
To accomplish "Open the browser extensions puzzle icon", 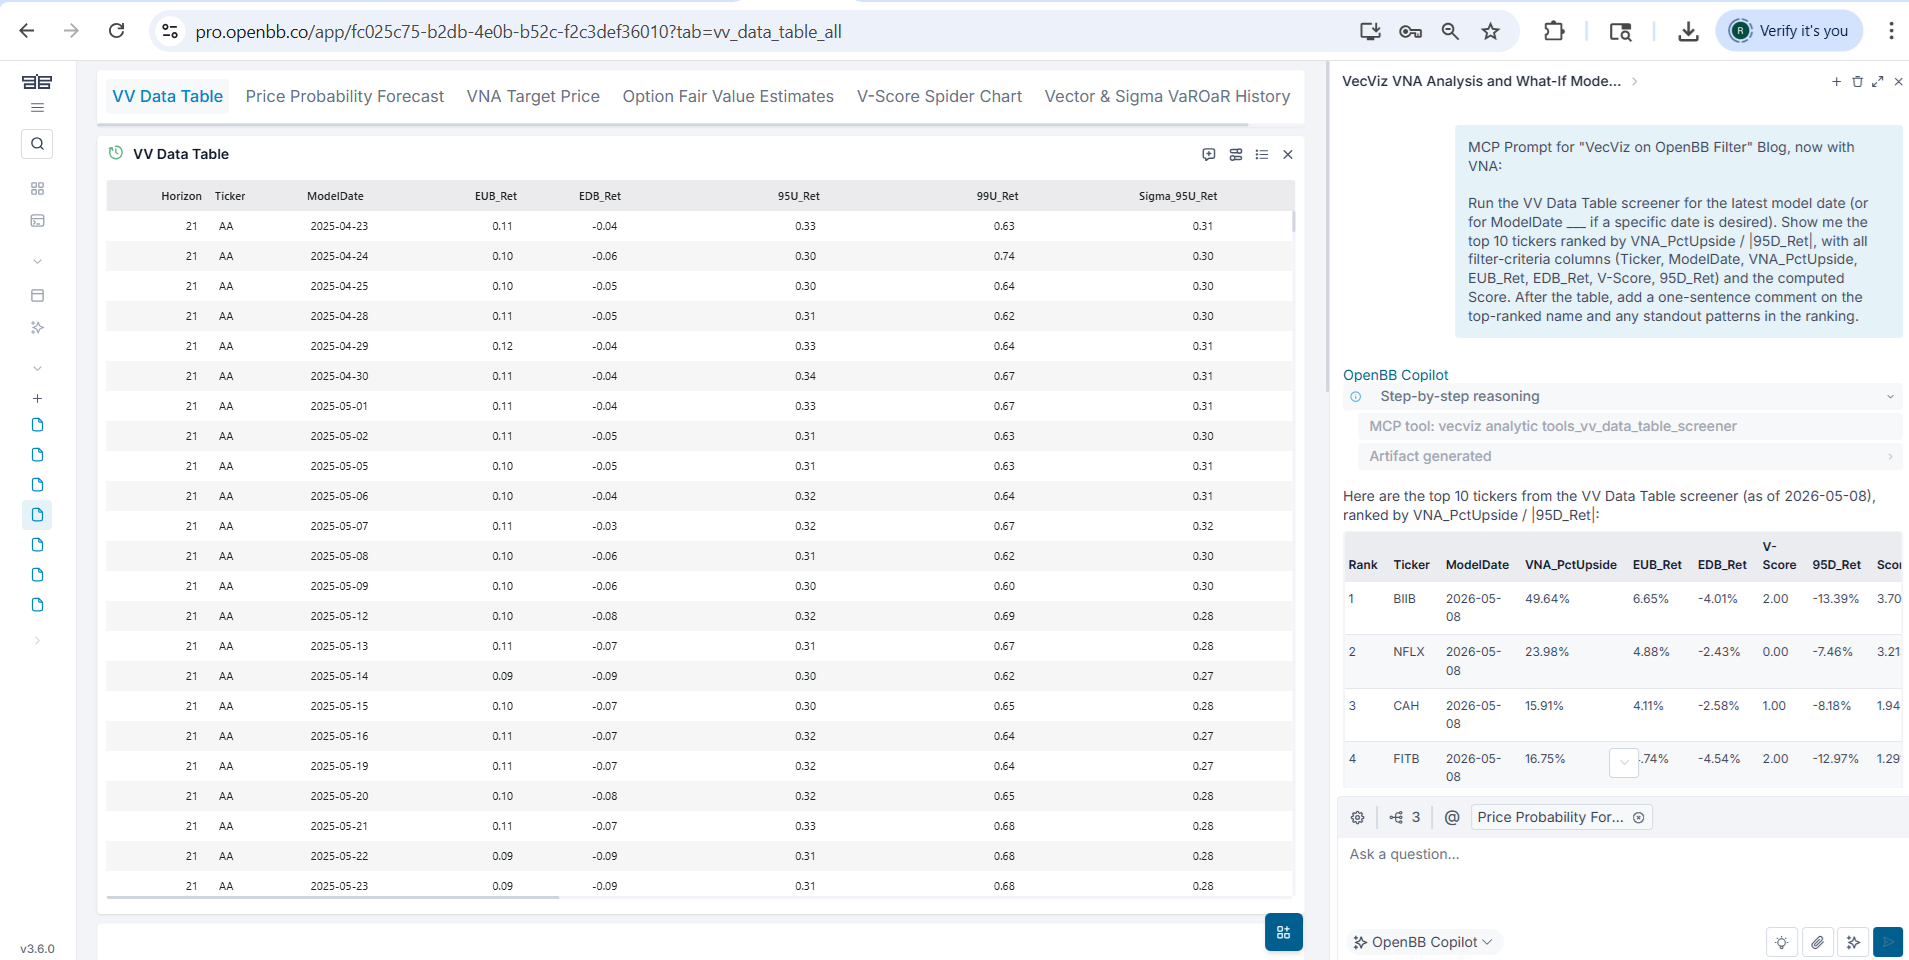I will 1554,31.
